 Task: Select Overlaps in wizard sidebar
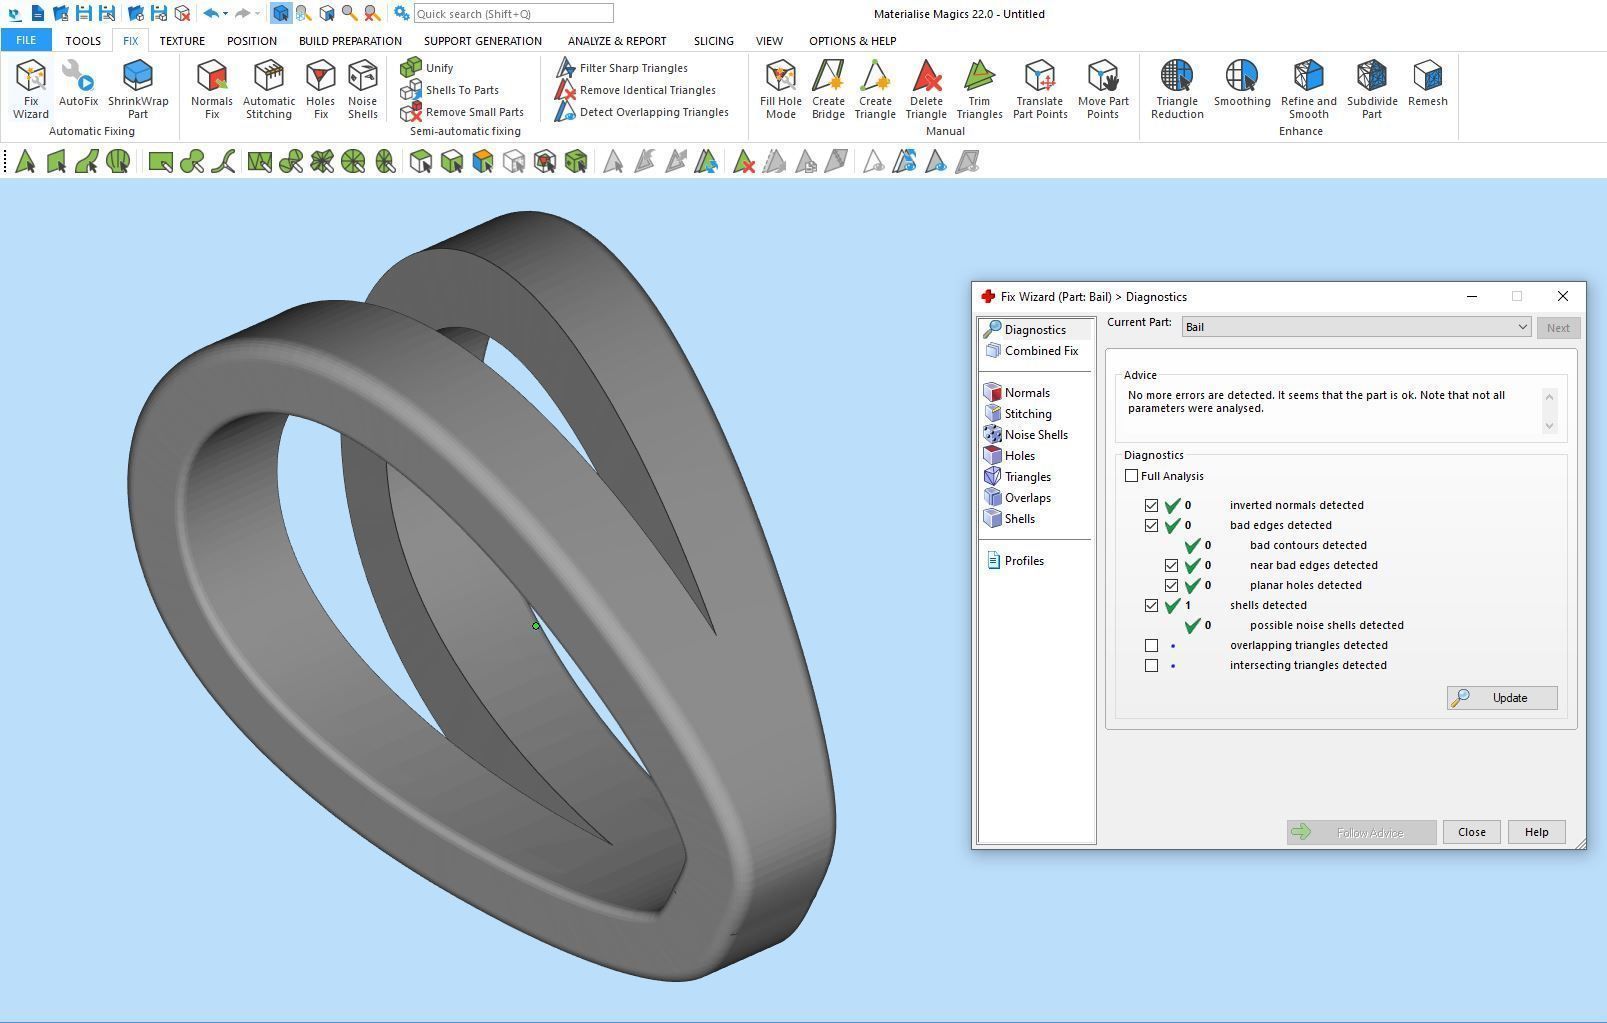click(1018, 498)
